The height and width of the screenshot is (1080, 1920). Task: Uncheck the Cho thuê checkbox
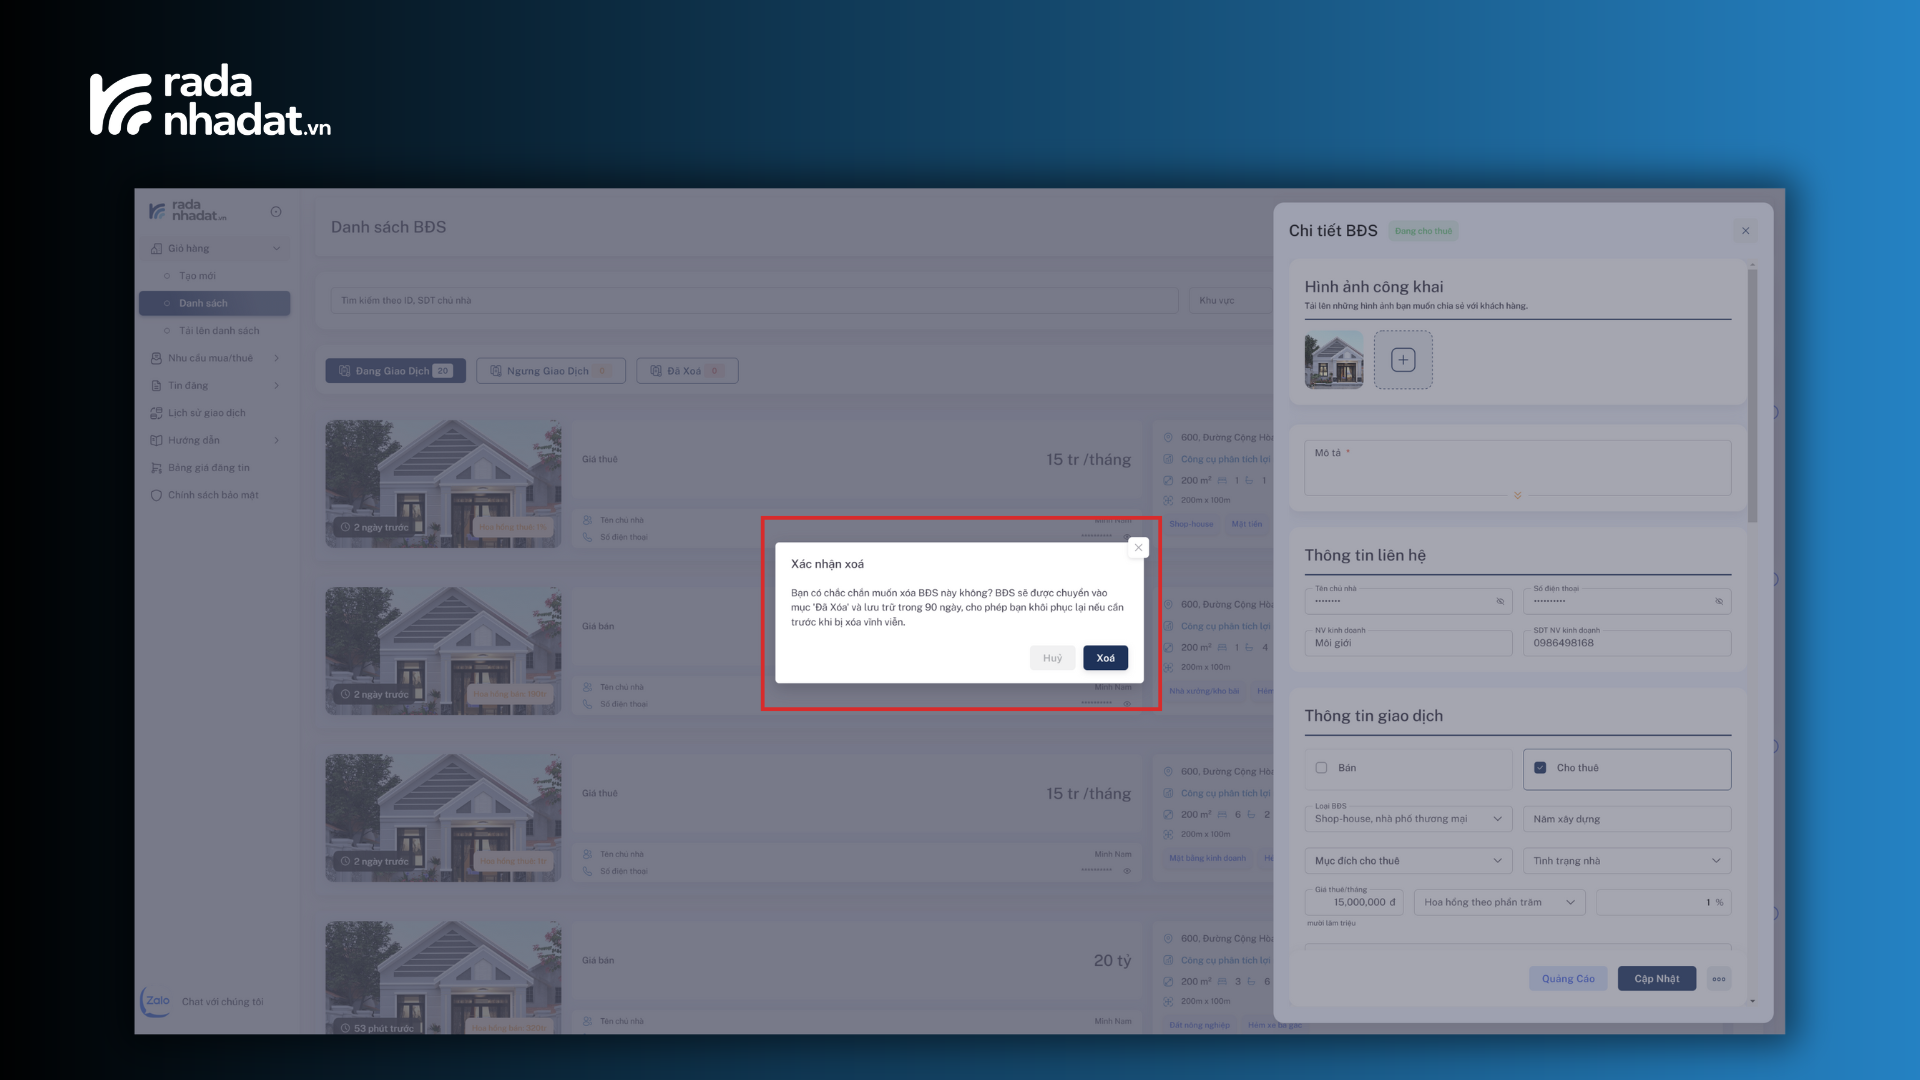[1540, 768]
